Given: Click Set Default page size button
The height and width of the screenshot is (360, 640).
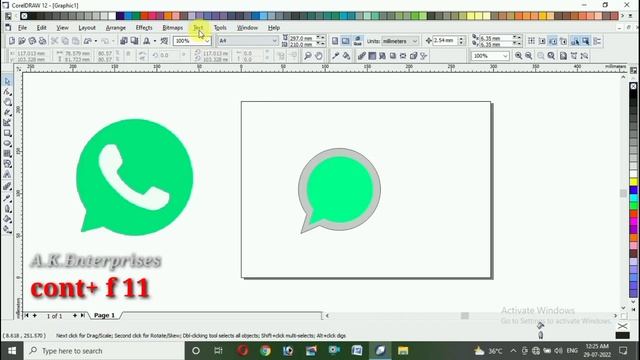Looking at the screenshot, I should [358, 41].
